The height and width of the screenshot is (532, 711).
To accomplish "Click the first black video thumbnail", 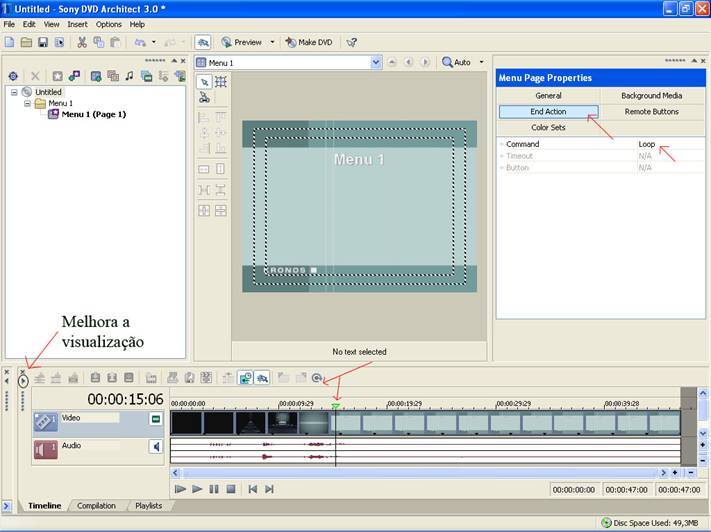I will (186, 423).
